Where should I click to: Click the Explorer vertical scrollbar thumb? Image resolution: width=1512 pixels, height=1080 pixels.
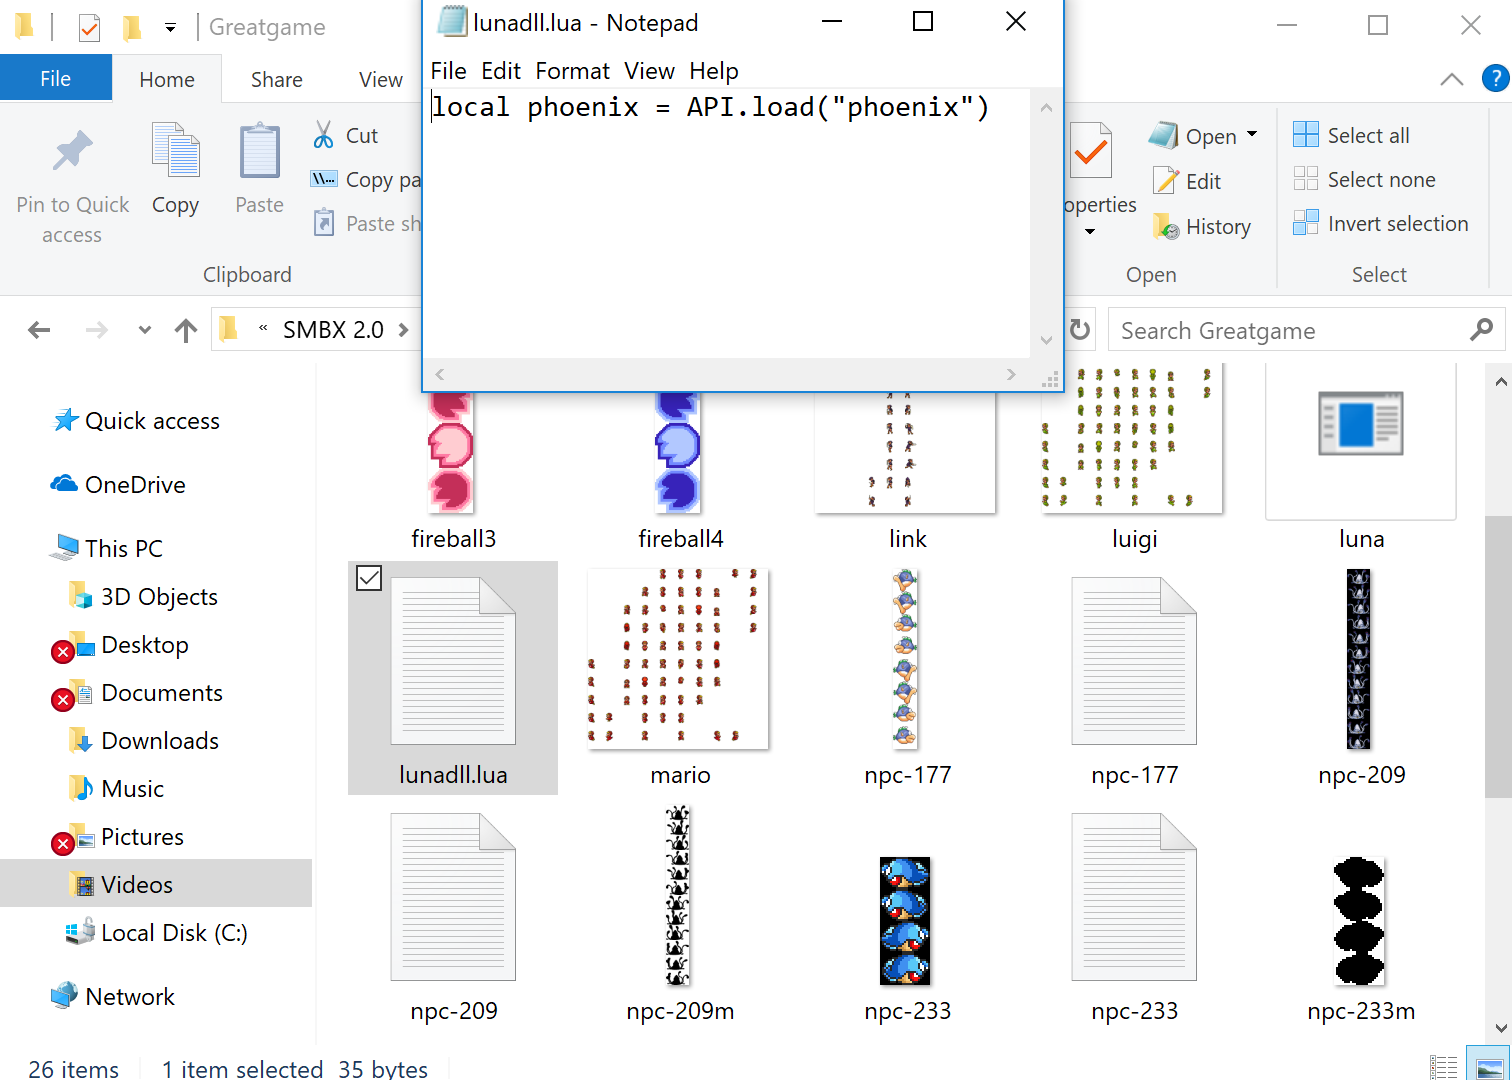pyautogui.click(x=1499, y=655)
